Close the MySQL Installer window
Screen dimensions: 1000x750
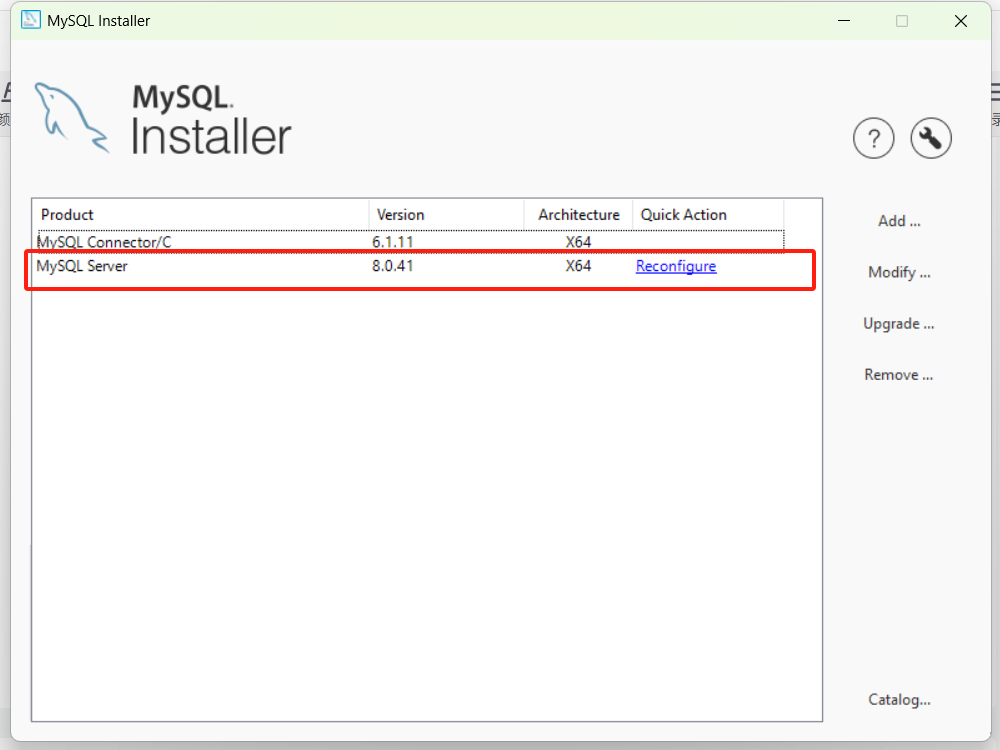pyautogui.click(x=961, y=20)
